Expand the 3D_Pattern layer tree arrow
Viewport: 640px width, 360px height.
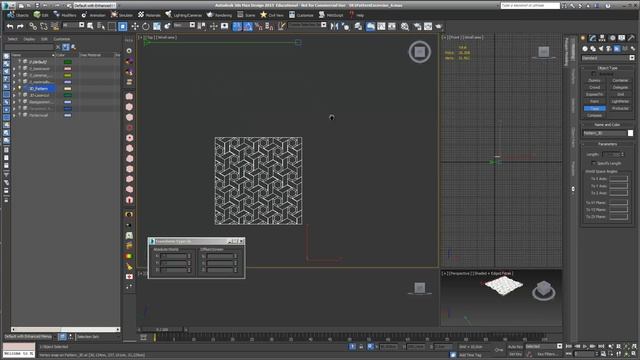pos(14,89)
